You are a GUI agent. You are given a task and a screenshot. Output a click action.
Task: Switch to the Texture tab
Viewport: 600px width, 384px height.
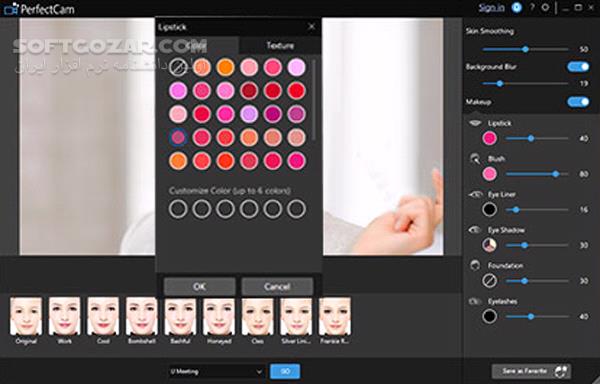tap(280, 46)
